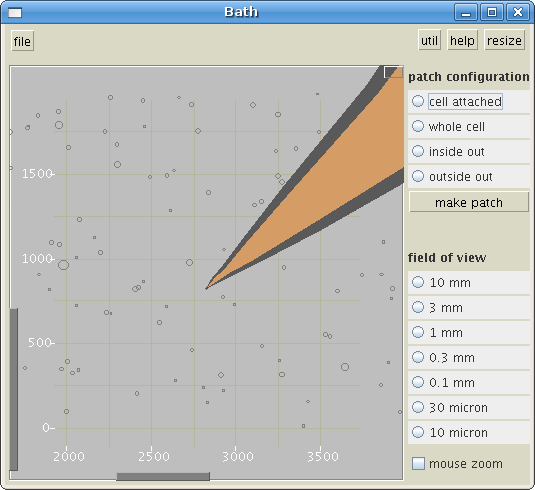535x490 pixels.
Task: Choose the 0.3 mm field of view
Action: click(x=468, y=357)
